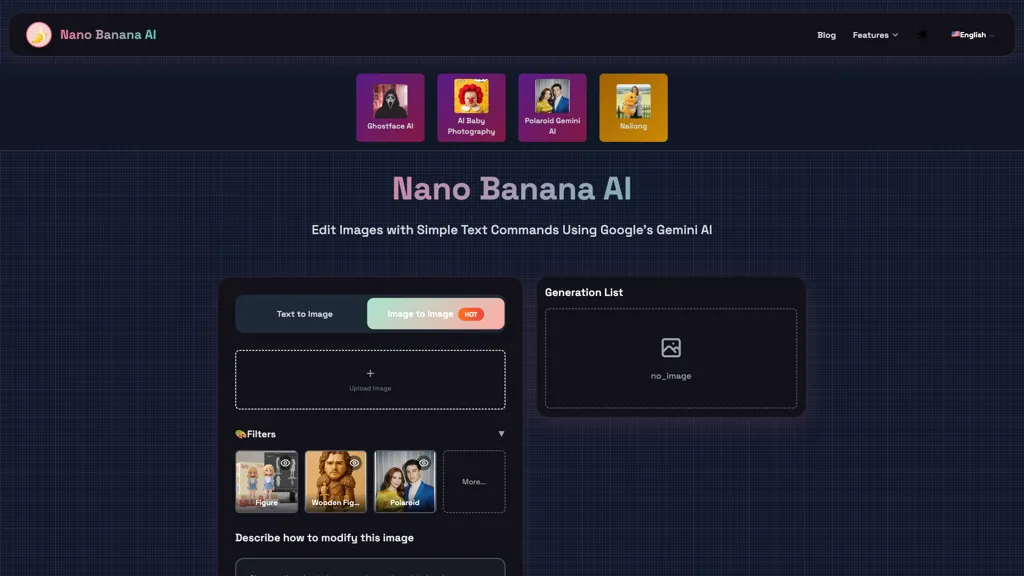Click the image modification description field
1024x576 pixels.
[370, 567]
